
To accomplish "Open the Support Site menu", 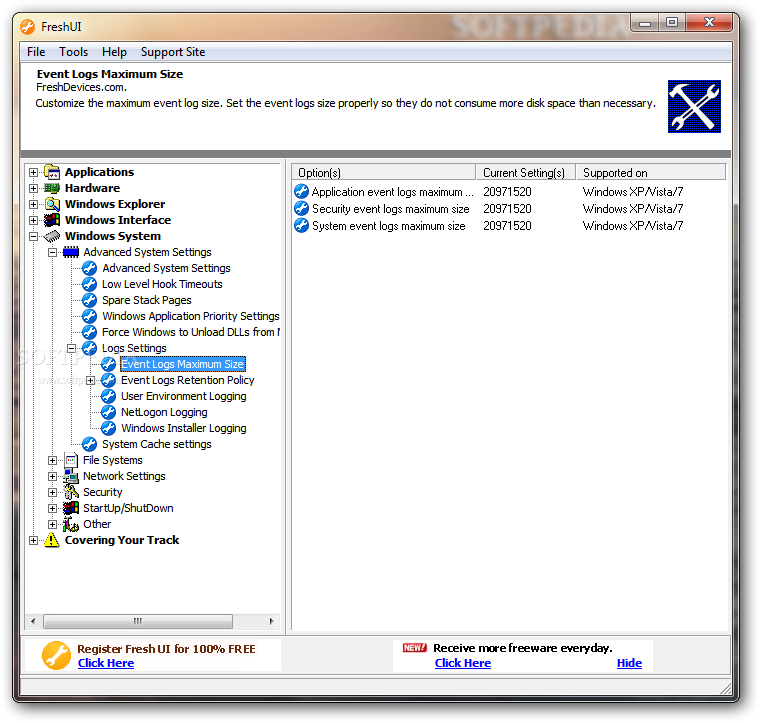I will click(x=173, y=52).
